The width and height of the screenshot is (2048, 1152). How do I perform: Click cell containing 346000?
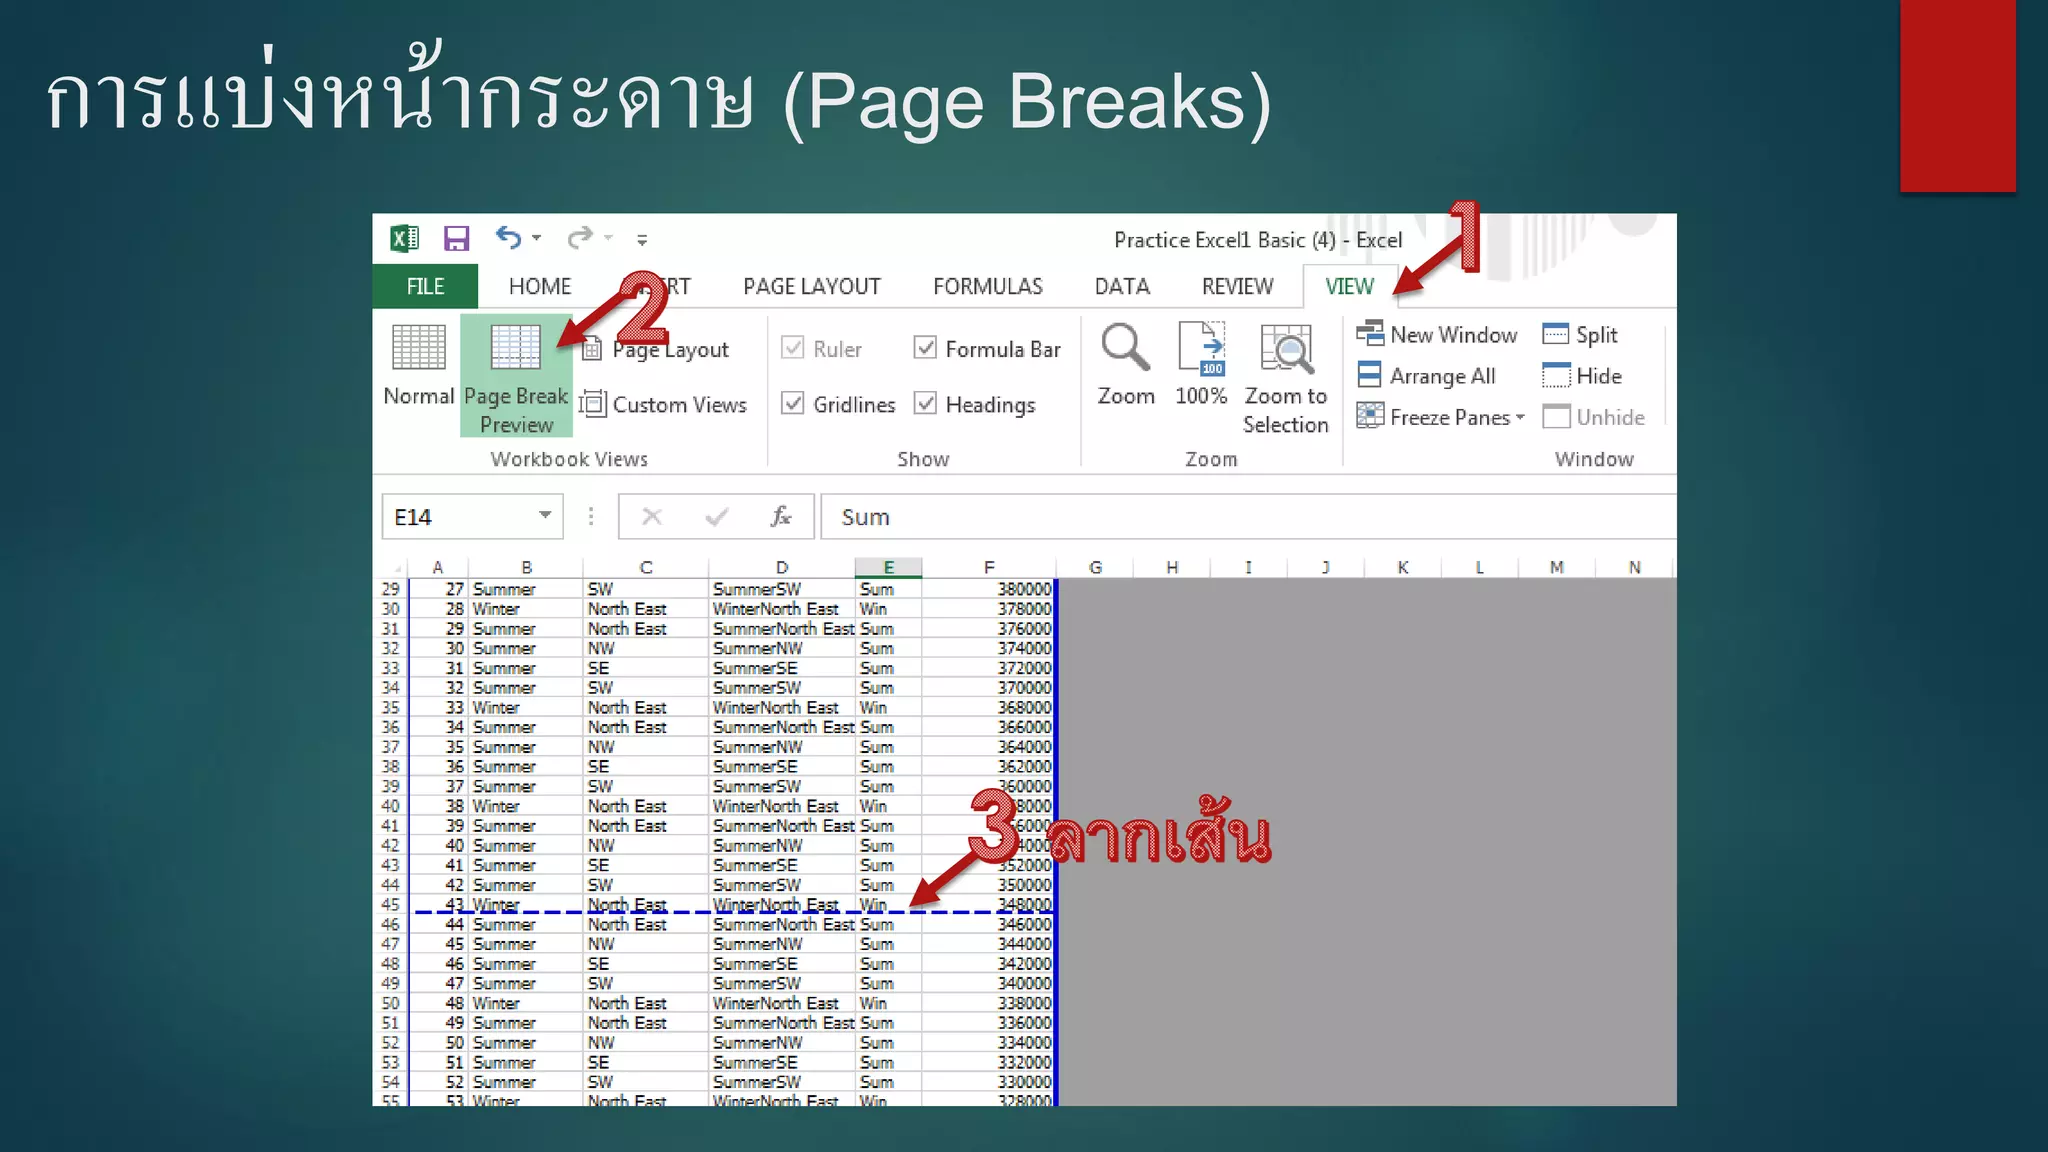click(988, 925)
